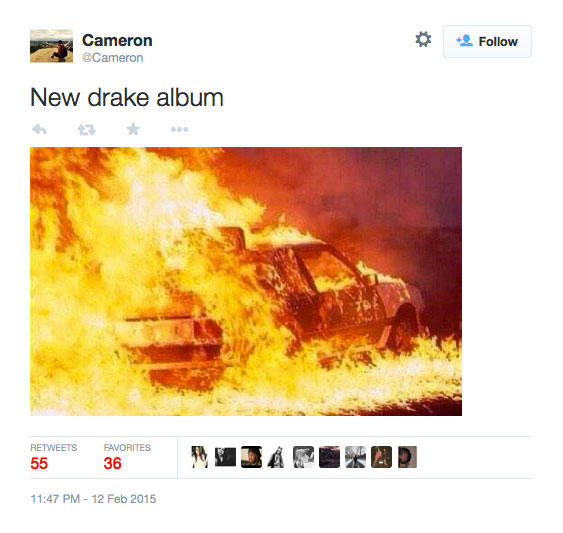Select the fourth retweeter avatar

click(x=276, y=457)
